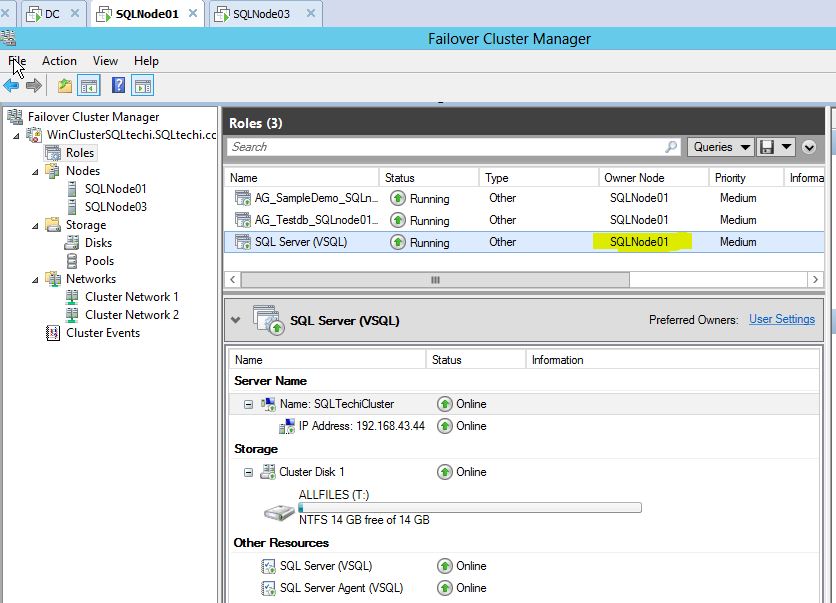Switch to the DC tab
This screenshot has height=603, width=836.
click(x=52, y=14)
